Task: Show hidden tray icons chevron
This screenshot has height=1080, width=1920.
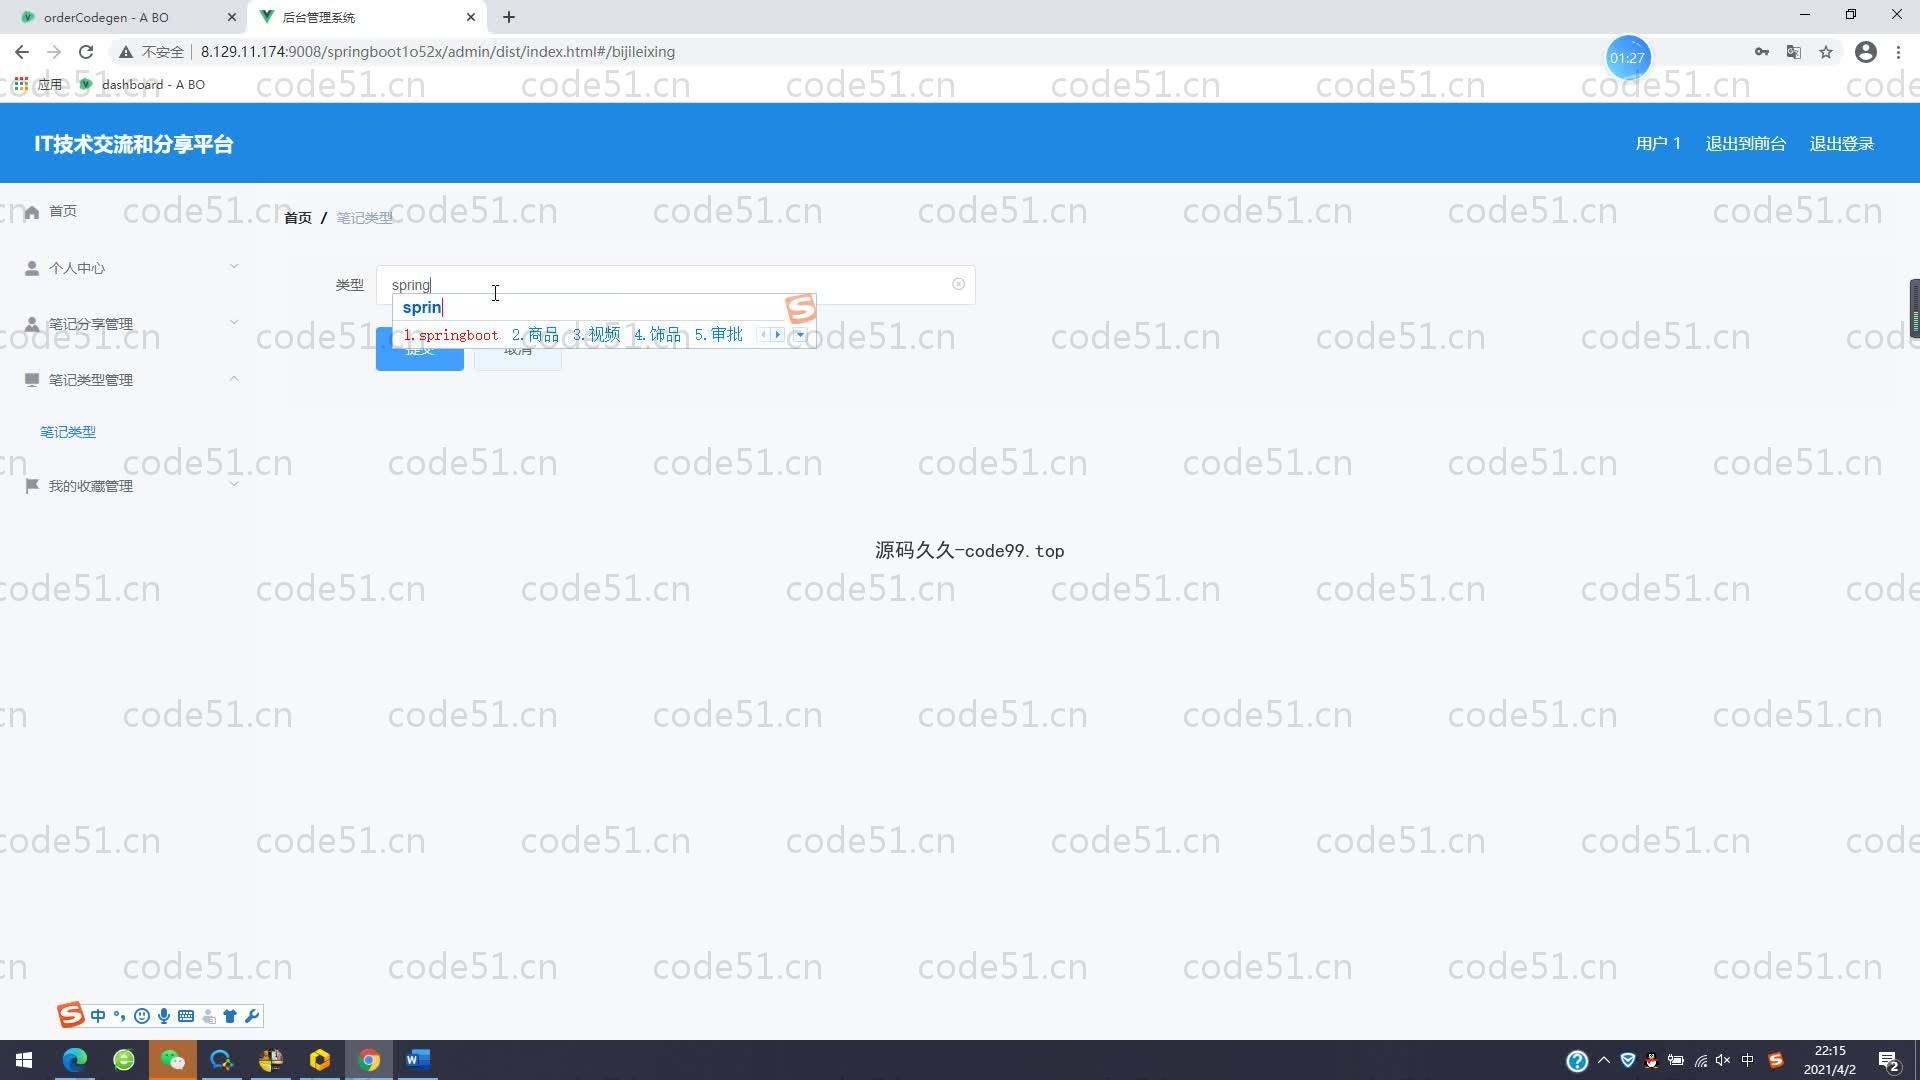Action: (x=1604, y=1060)
